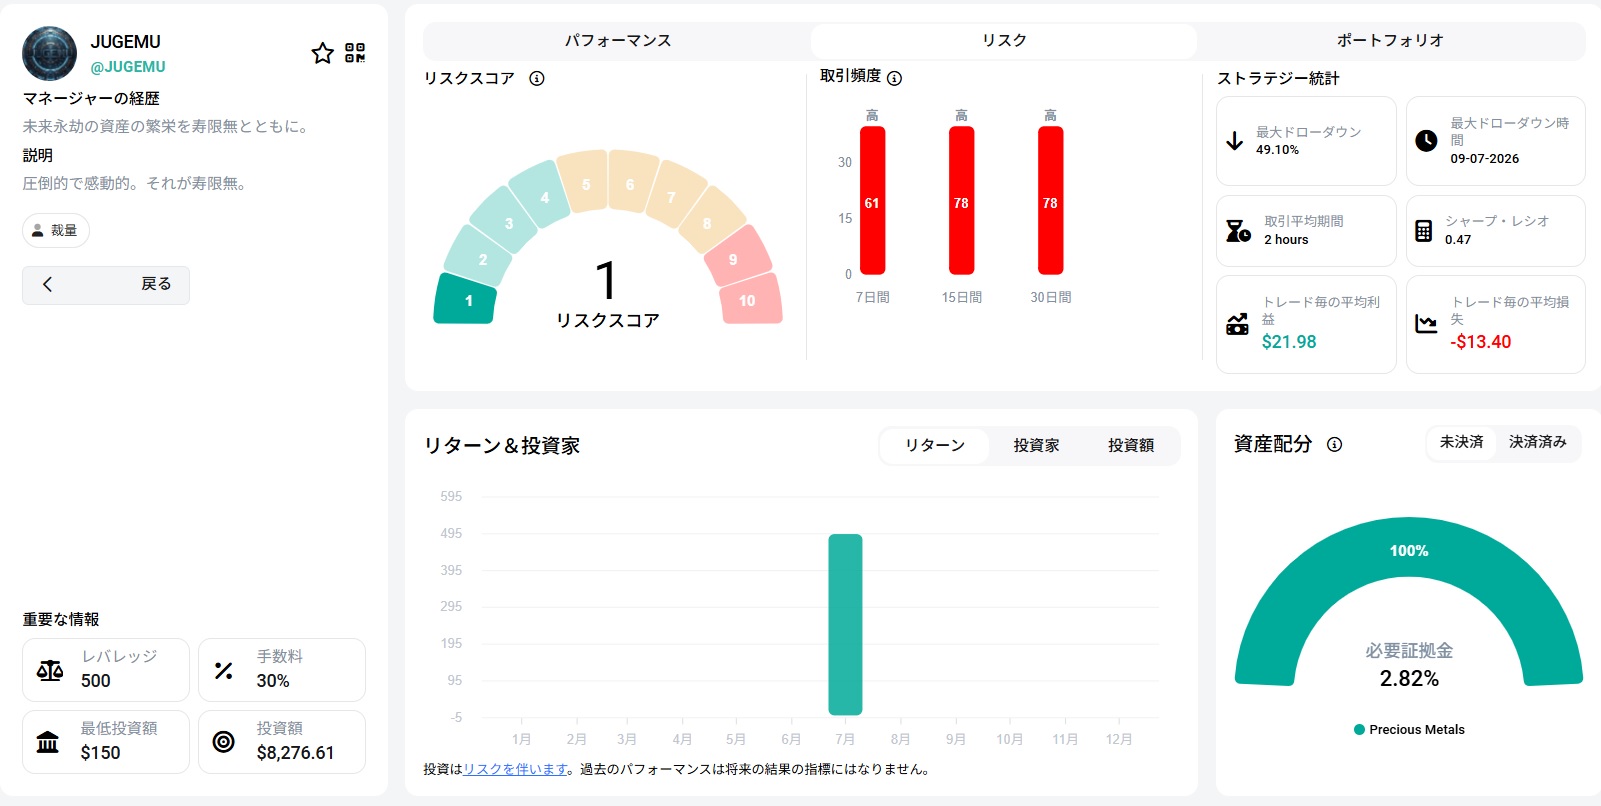
Task: Click the 2 hours value
Action: click(x=1286, y=240)
